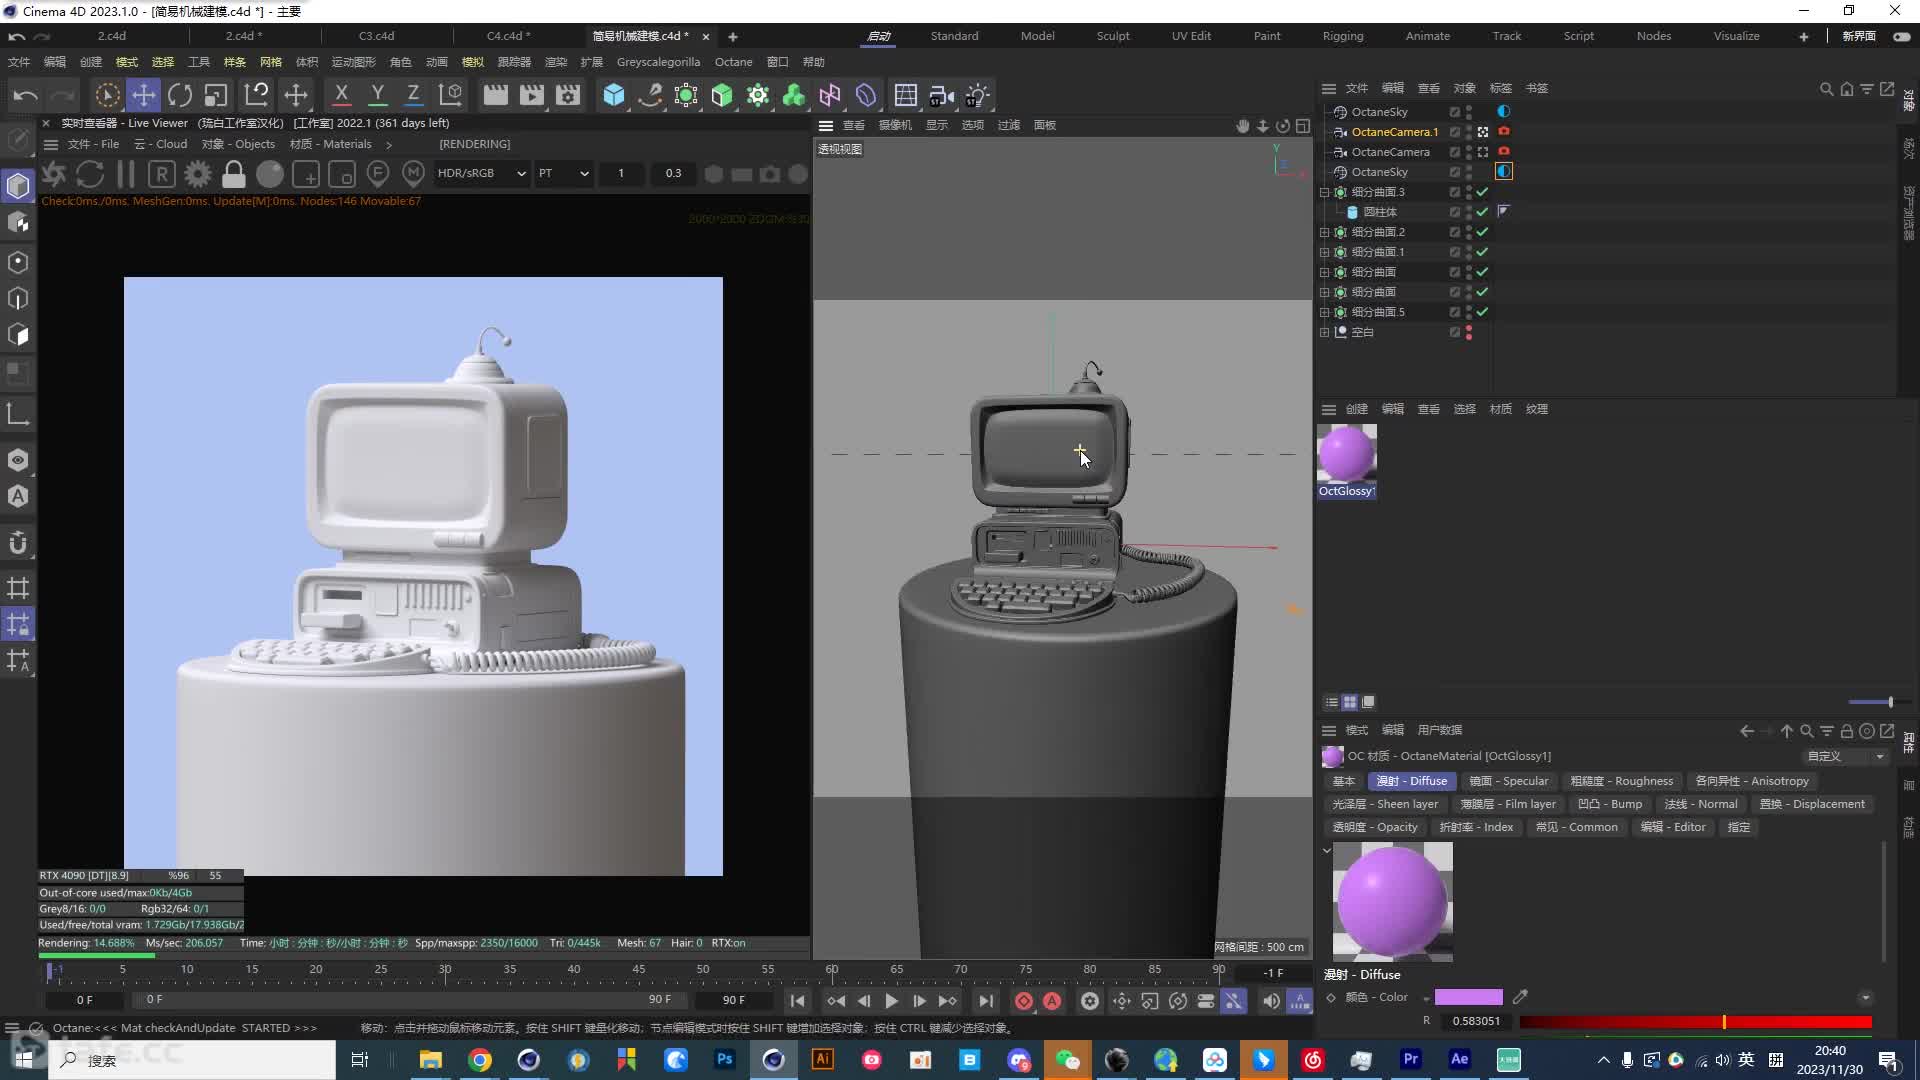
Task: Switch to C3.c4d document tab
Action: (x=376, y=36)
